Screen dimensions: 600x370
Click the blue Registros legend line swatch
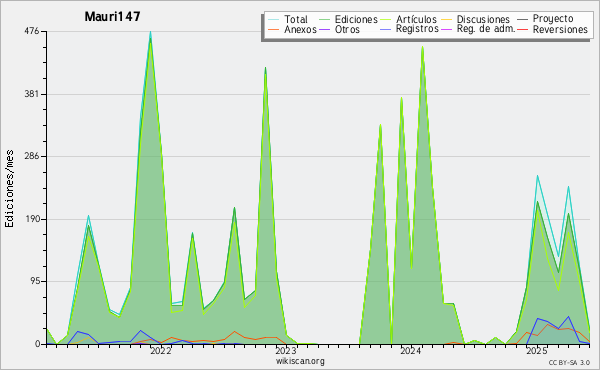pyautogui.click(x=386, y=29)
